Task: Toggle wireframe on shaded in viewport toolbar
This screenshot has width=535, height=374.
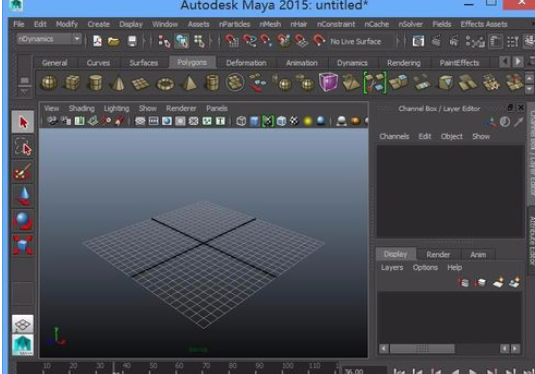Action: pyautogui.click(x=281, y=121)
